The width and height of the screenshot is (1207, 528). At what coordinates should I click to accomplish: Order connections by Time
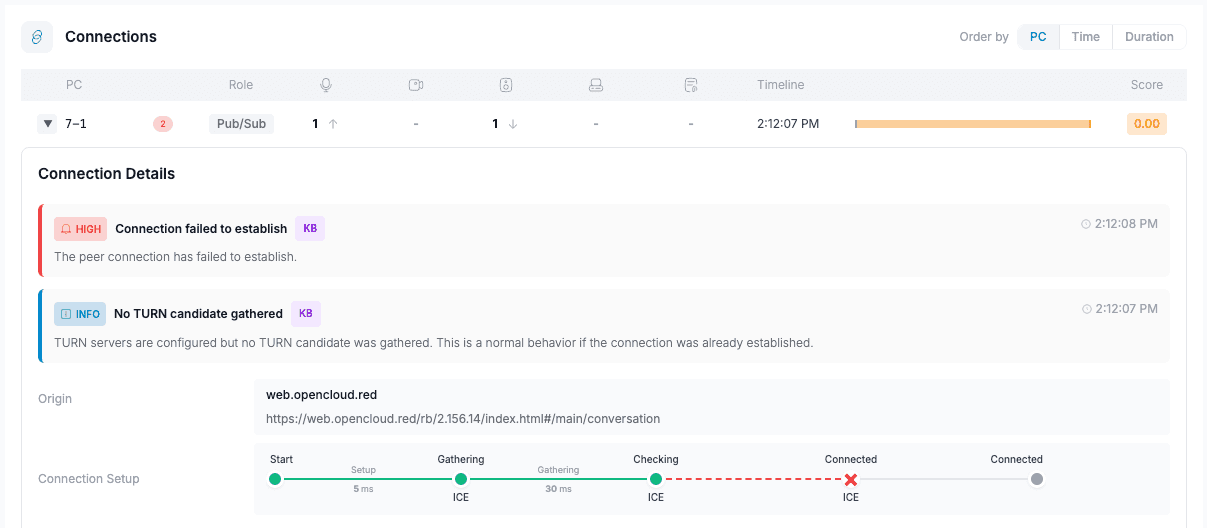[1085, 37]
